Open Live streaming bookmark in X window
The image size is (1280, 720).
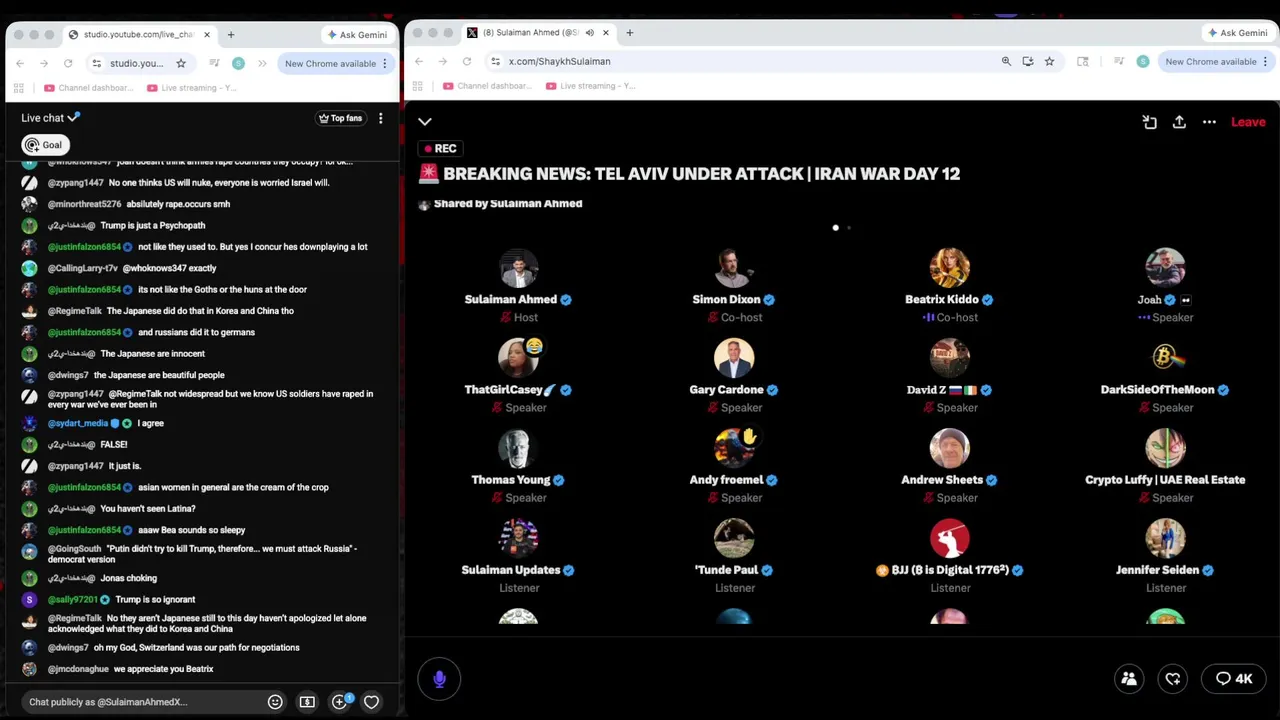(591, 86)
